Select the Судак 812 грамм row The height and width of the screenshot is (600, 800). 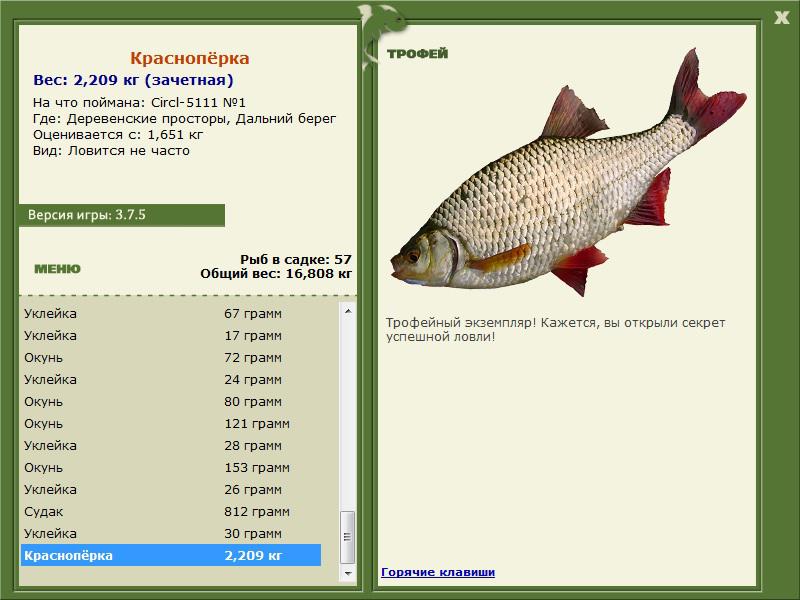click(x=171, y=511)
